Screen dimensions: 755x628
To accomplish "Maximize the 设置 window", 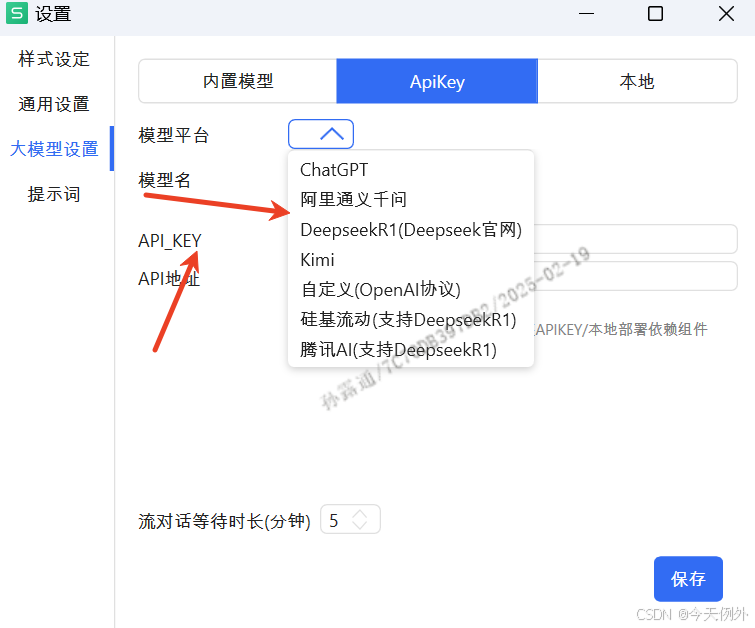I will pyautogui.click(x=655, y=13).
